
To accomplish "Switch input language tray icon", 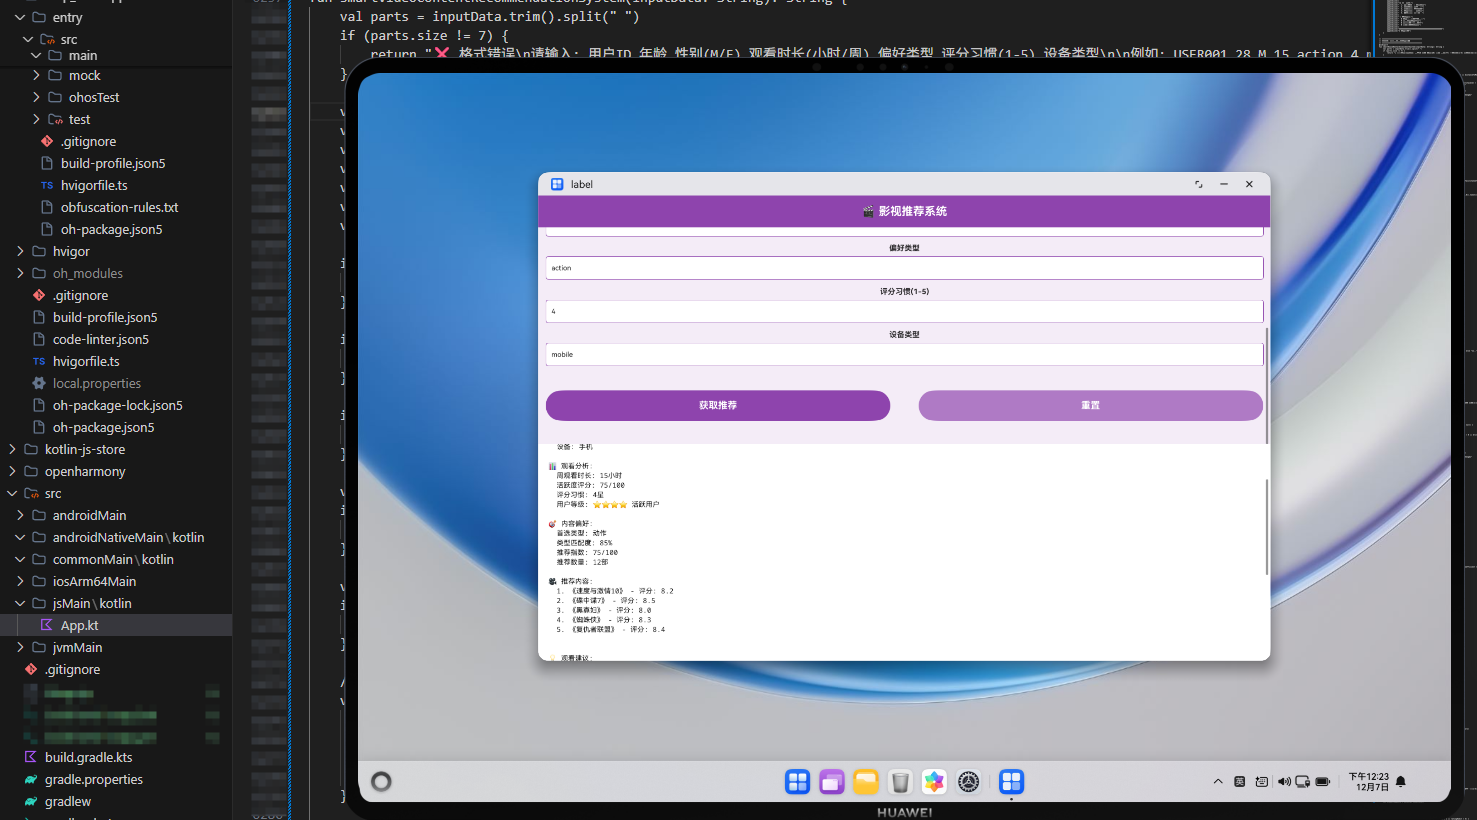I will (x=1240, y=782).
